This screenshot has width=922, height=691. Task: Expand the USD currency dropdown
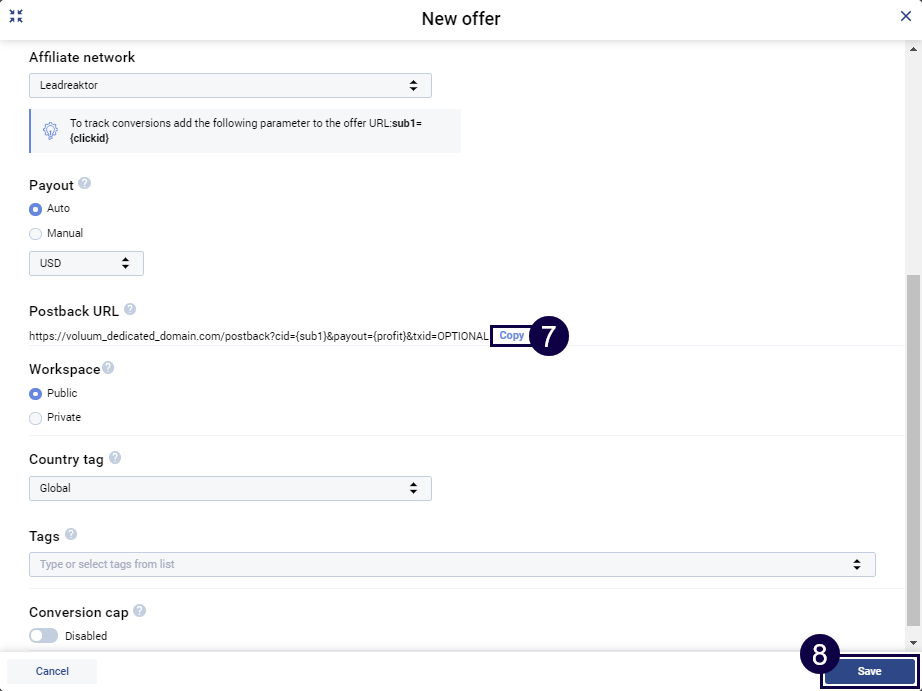coord(86,263)
